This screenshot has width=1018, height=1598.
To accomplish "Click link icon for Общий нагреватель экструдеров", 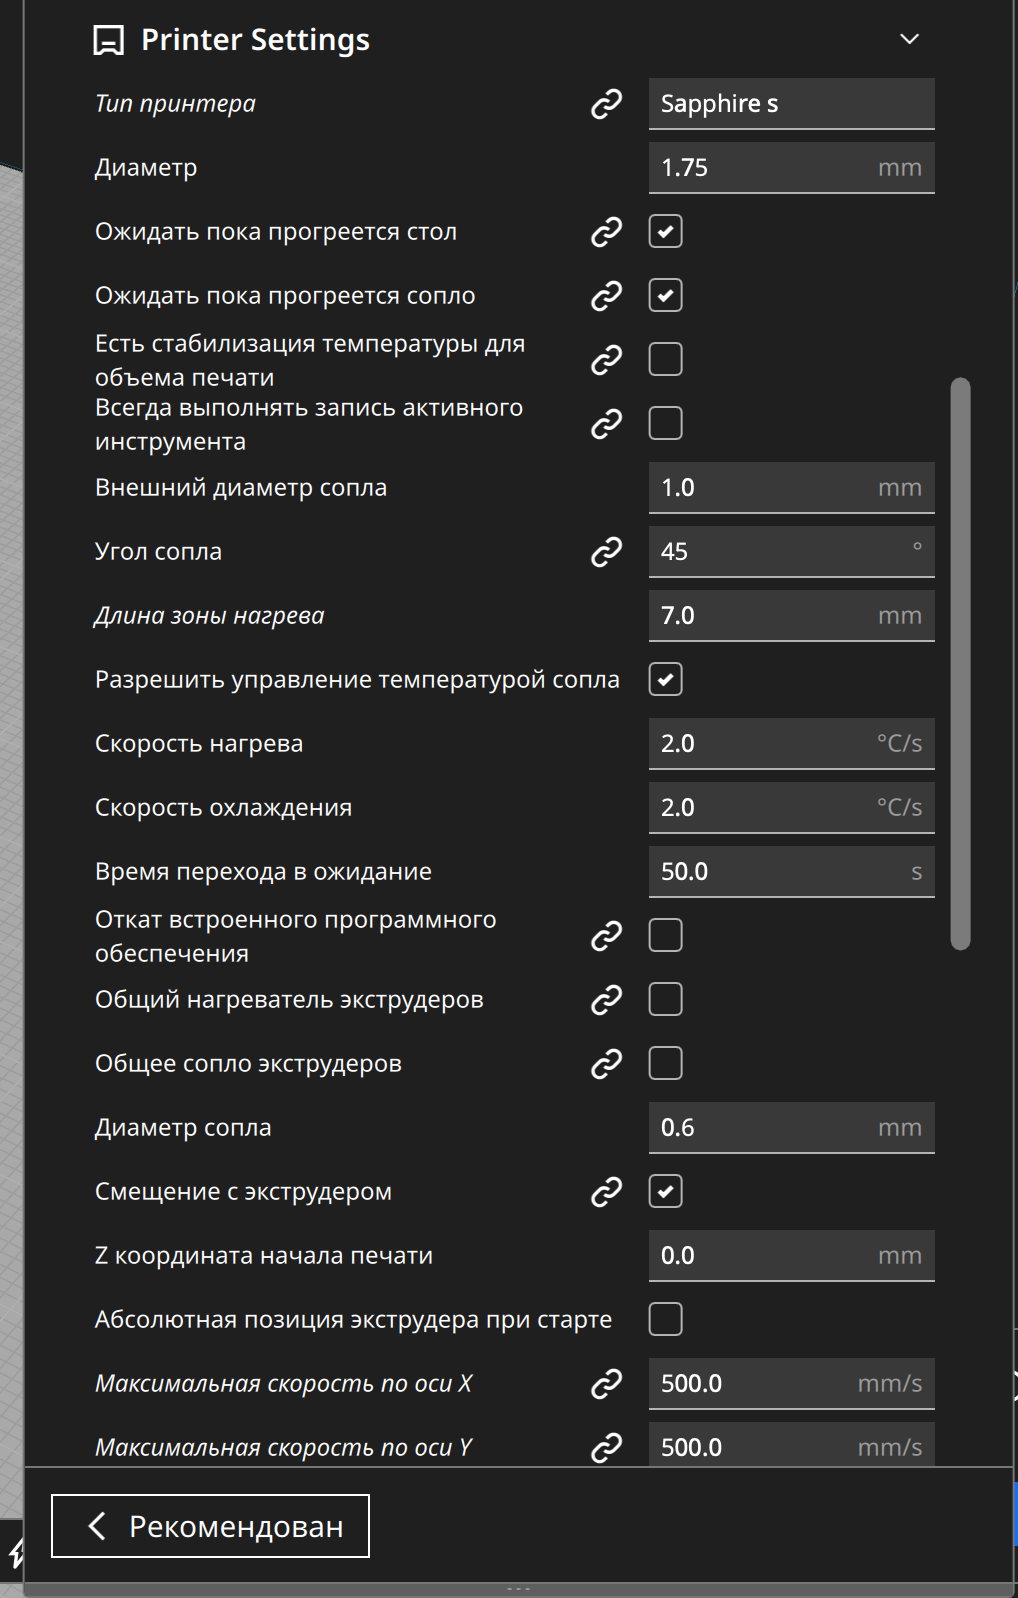I will coord(606,1000).
